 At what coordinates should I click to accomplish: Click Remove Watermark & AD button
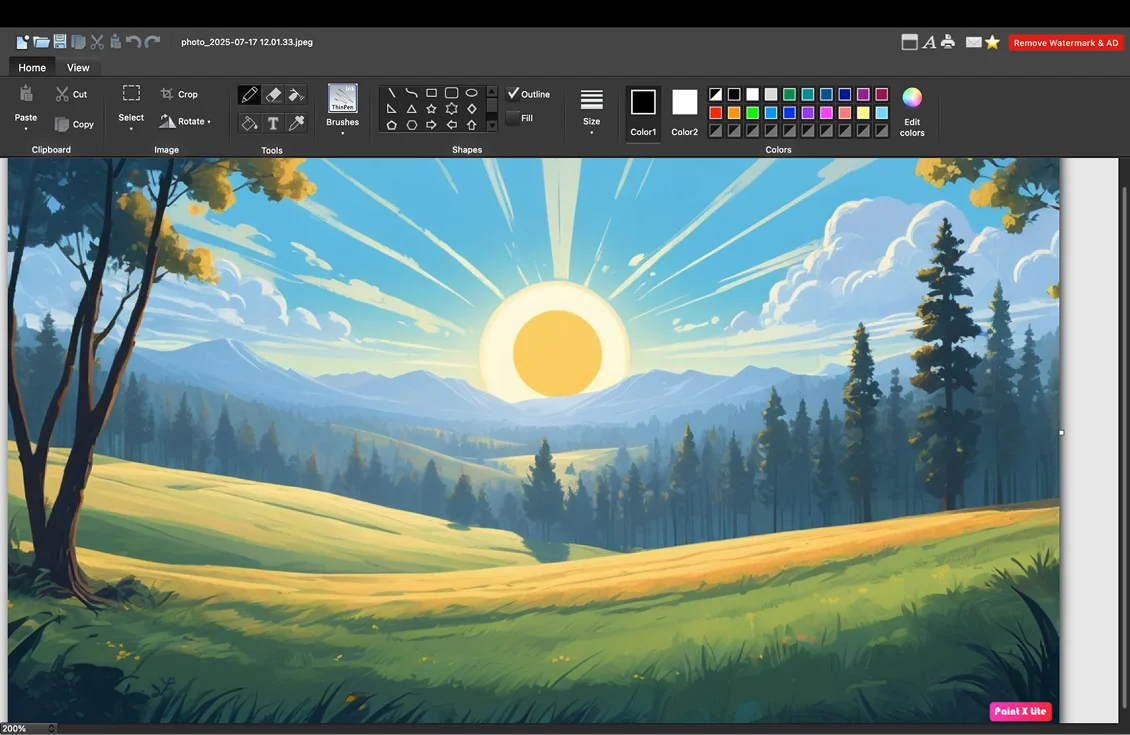tap(1065, 43)
